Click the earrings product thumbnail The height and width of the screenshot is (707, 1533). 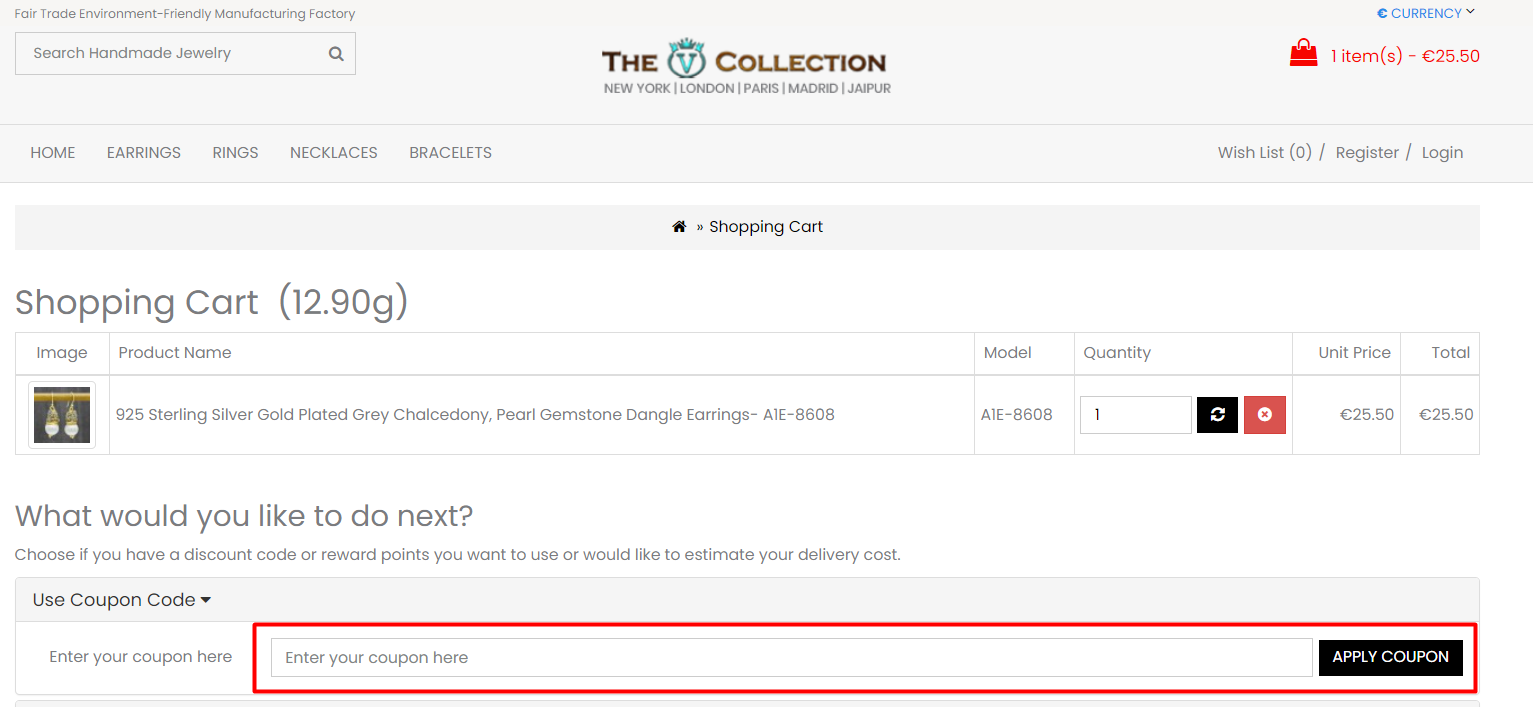[x=61, y=414]
